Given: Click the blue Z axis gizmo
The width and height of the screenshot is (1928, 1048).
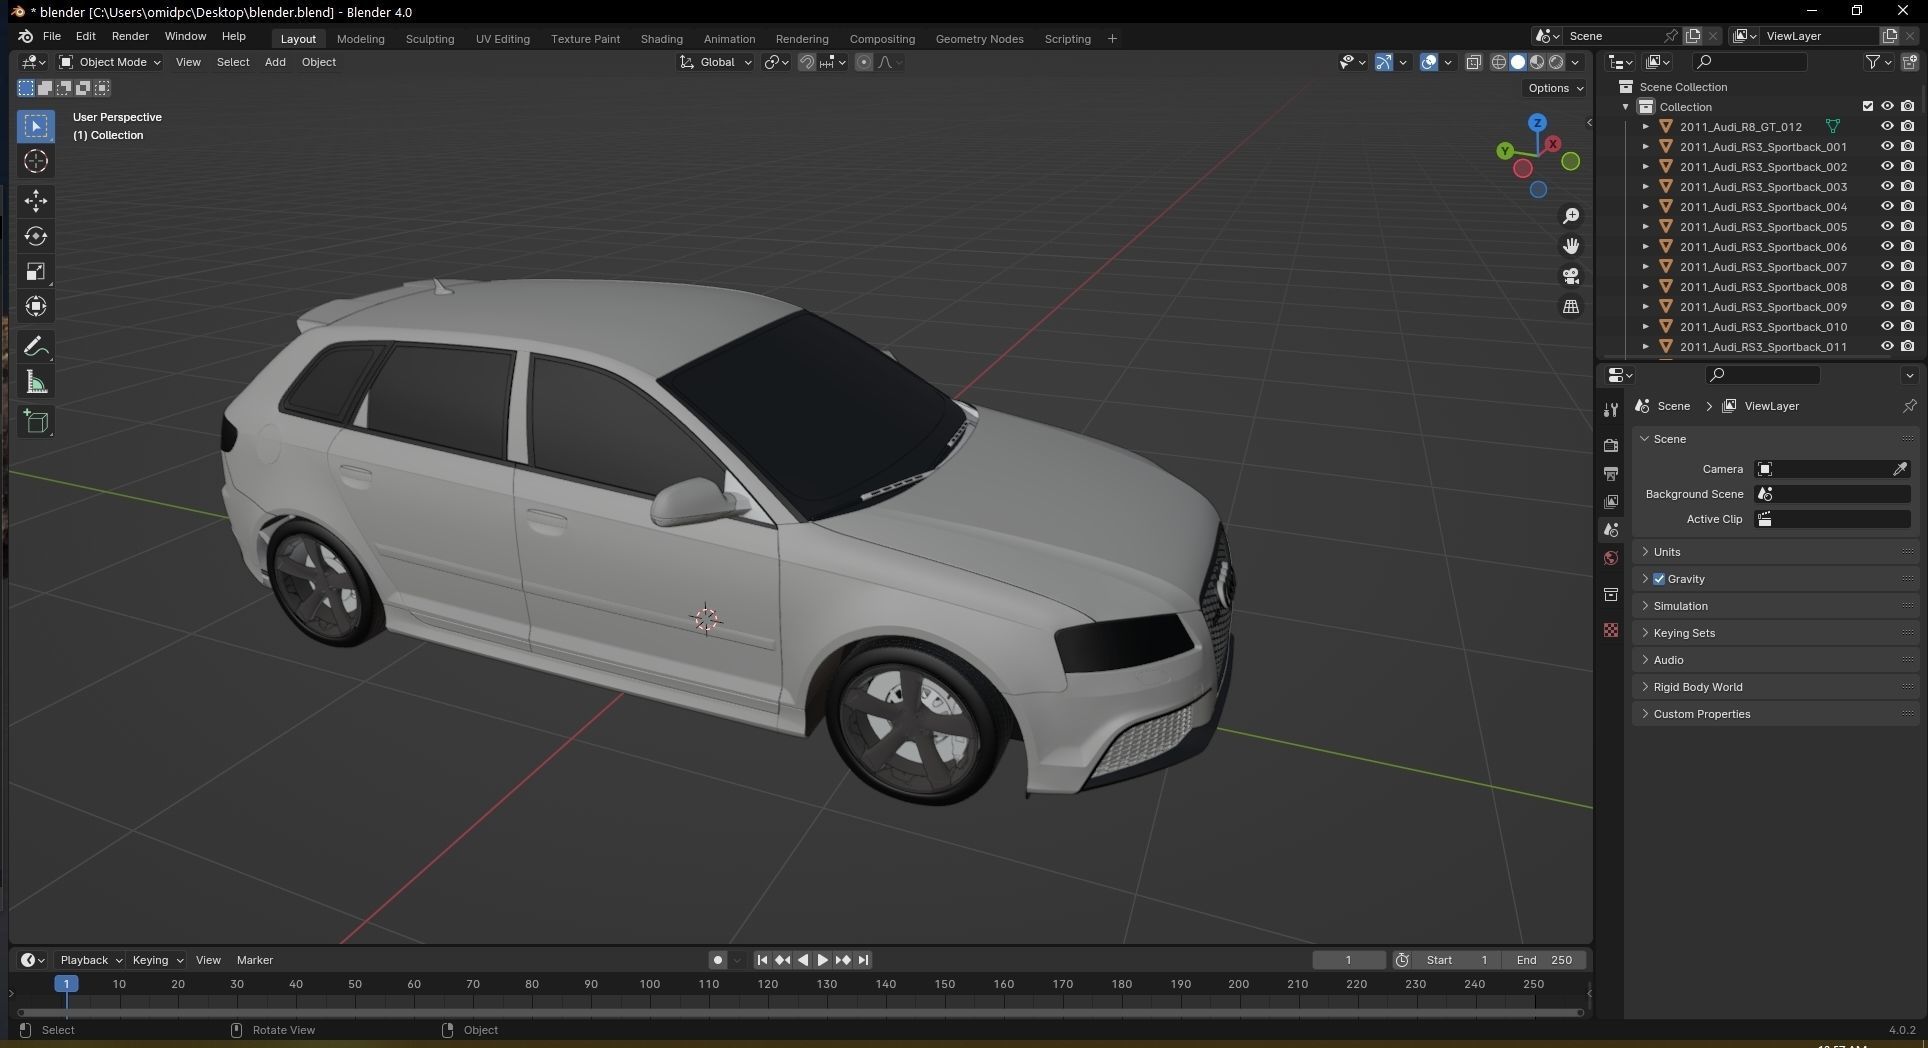Looking at the screenshot, I should 1537,122.
